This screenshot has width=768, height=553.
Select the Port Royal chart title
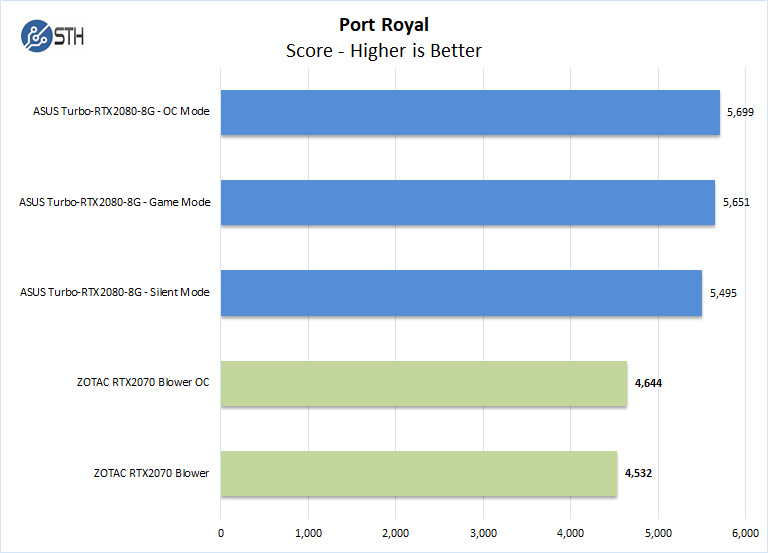384,25
